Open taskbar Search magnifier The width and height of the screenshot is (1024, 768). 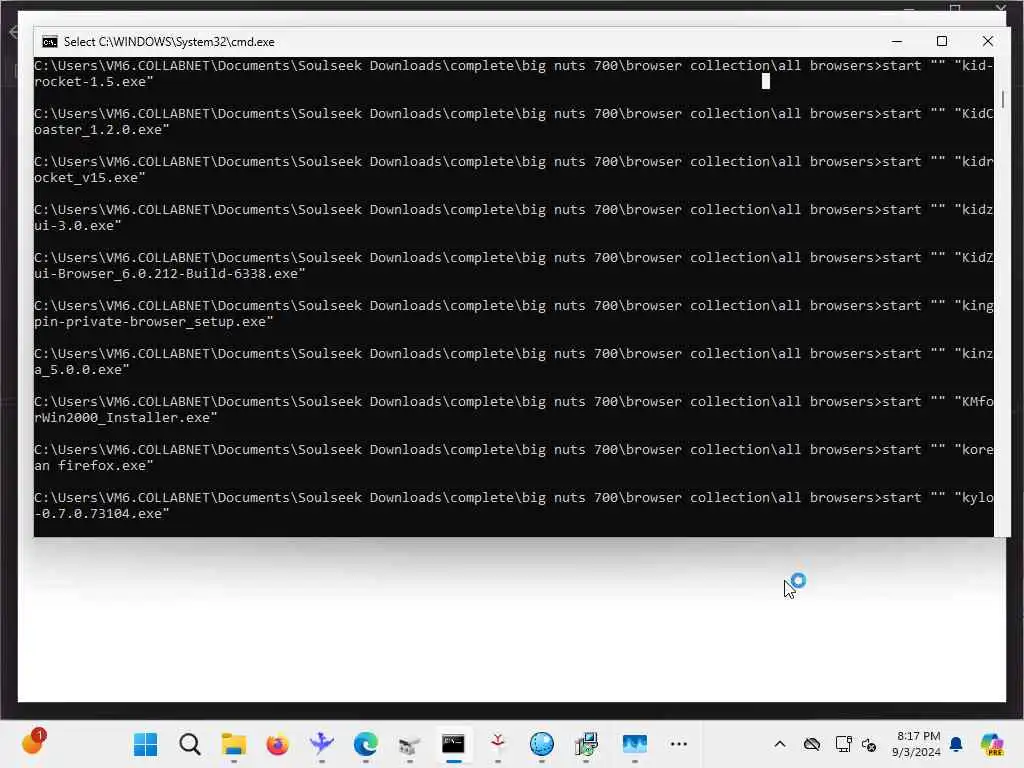click(190, 744)
